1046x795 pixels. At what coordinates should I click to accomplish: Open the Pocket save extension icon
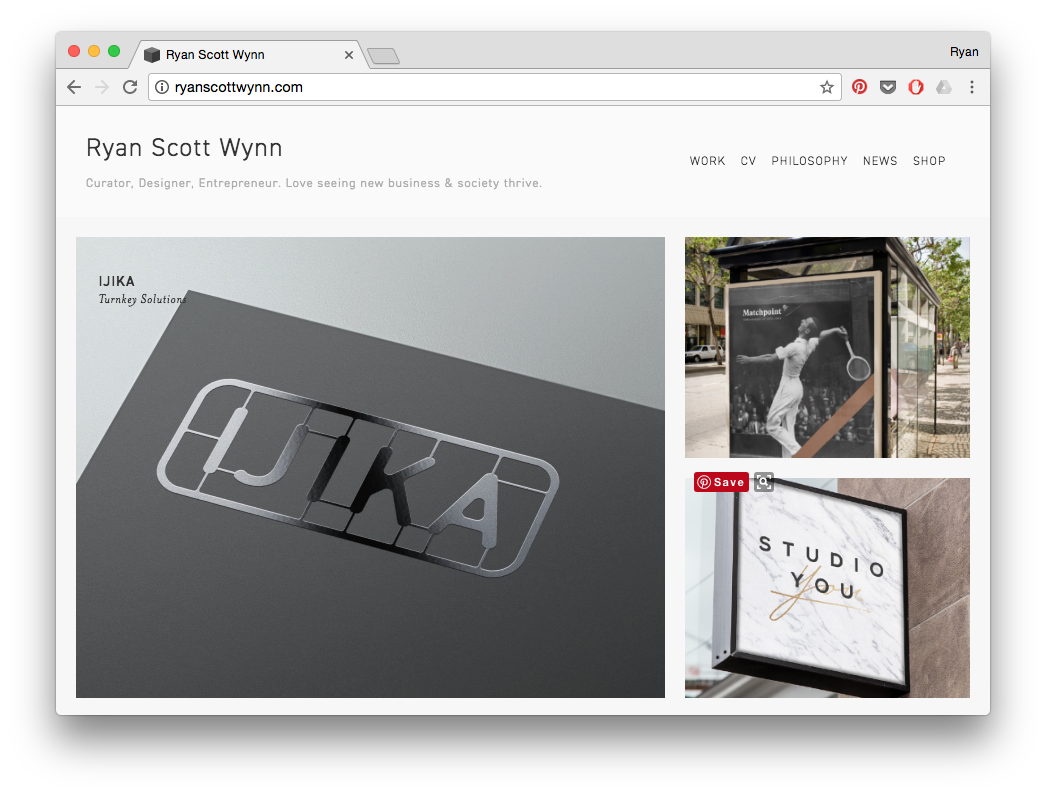point(887,87)
